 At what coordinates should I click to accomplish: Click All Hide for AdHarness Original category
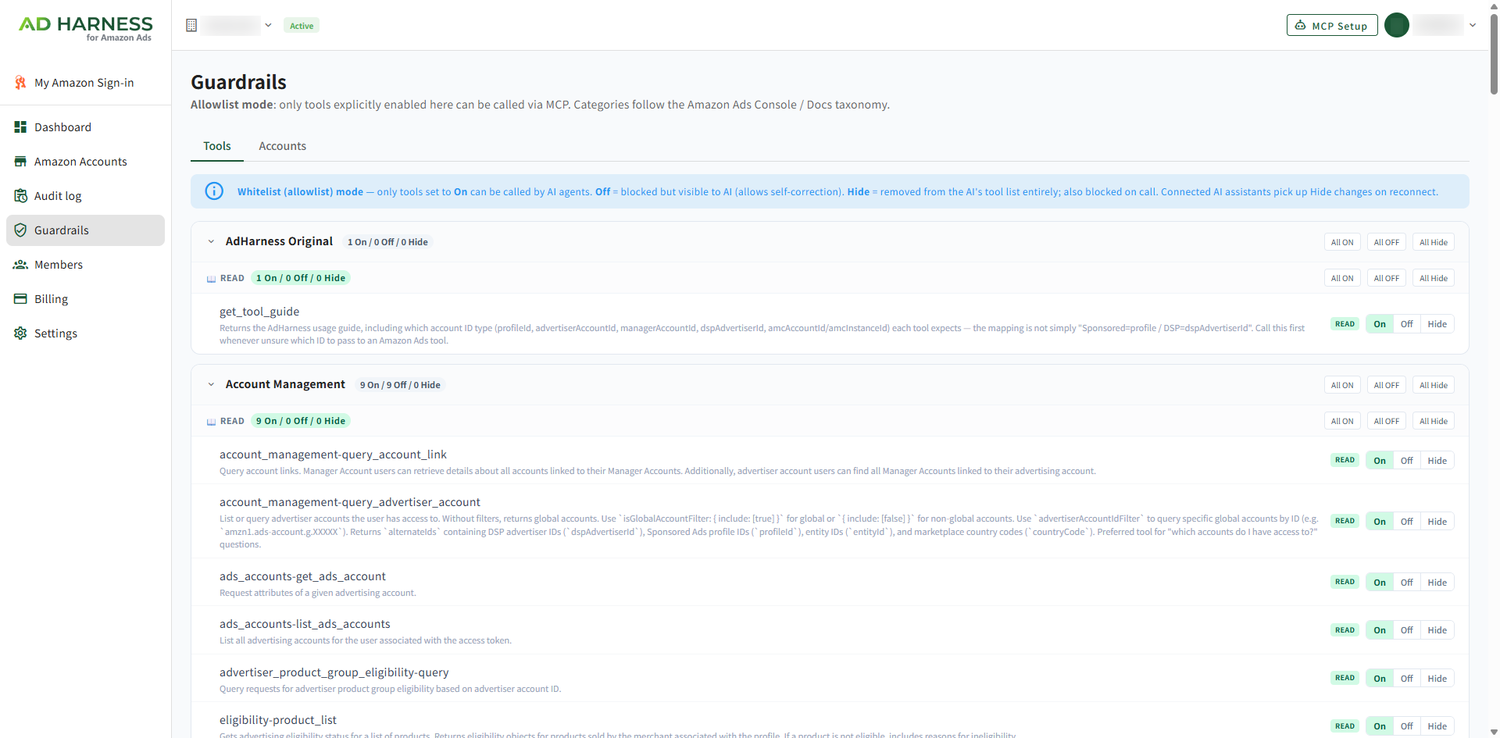[x=1433, y=242]
